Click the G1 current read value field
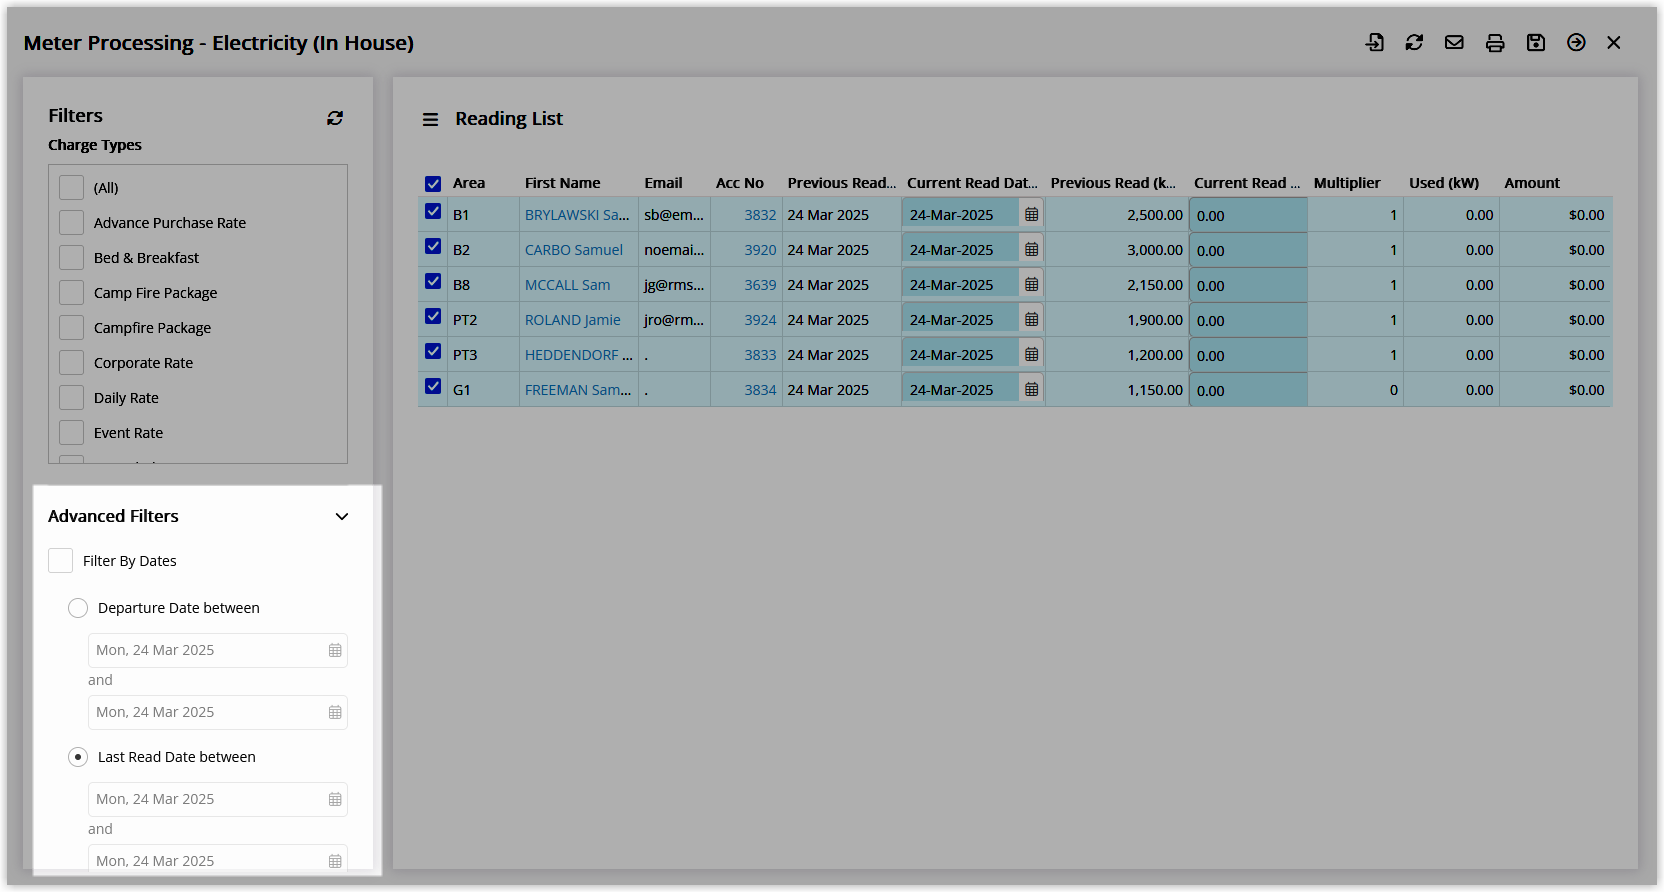The height and width of the screenshot is (893, 1665). pos(1248,390)
